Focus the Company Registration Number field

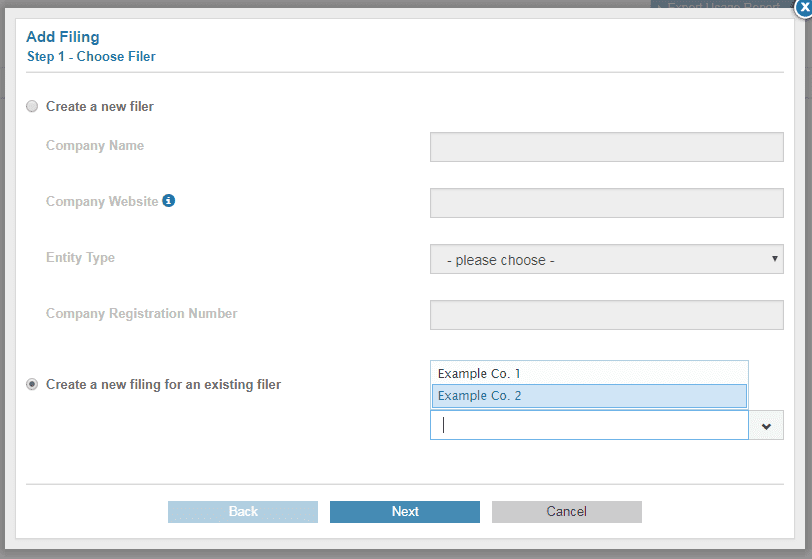click(606, 315)
